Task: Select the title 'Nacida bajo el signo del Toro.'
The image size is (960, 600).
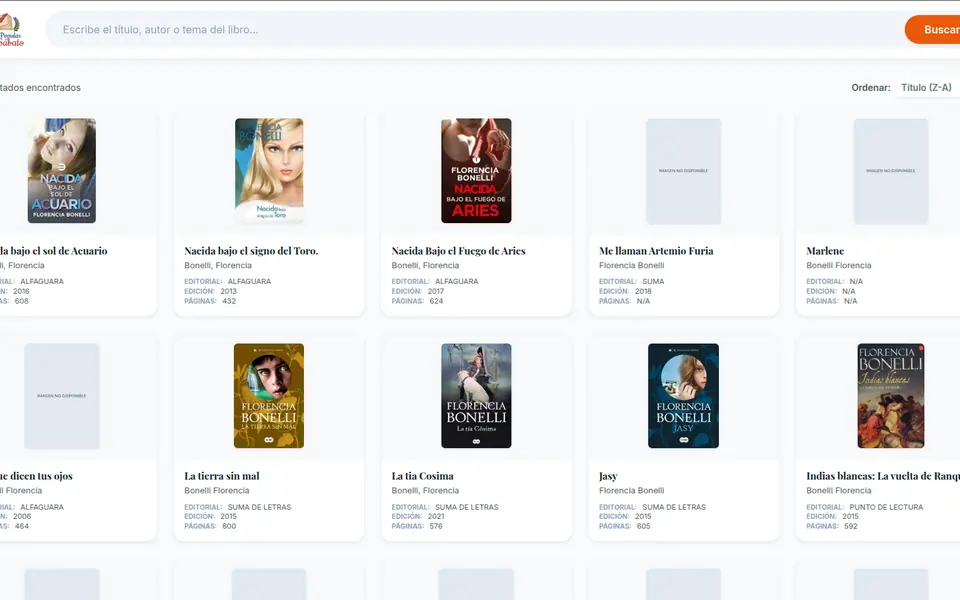Action: 251,250
